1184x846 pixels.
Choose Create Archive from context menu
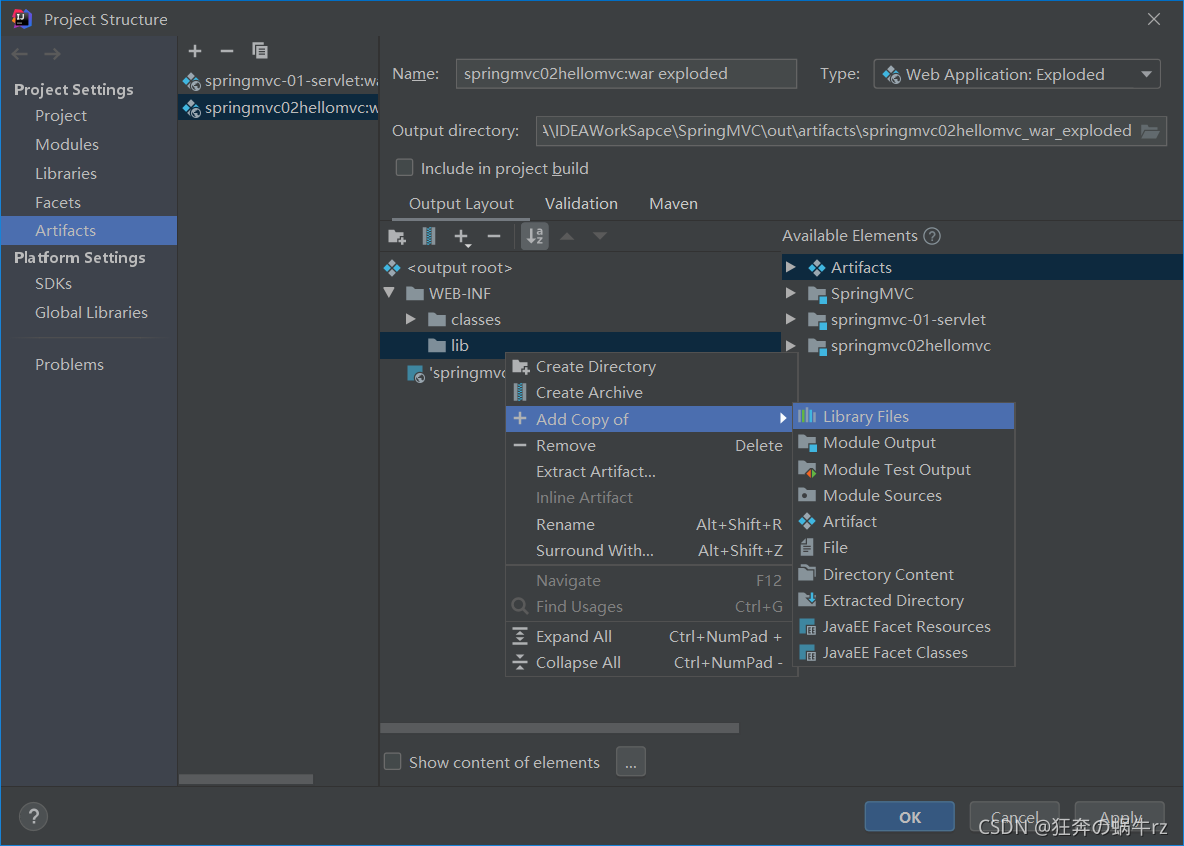(651, 393)
